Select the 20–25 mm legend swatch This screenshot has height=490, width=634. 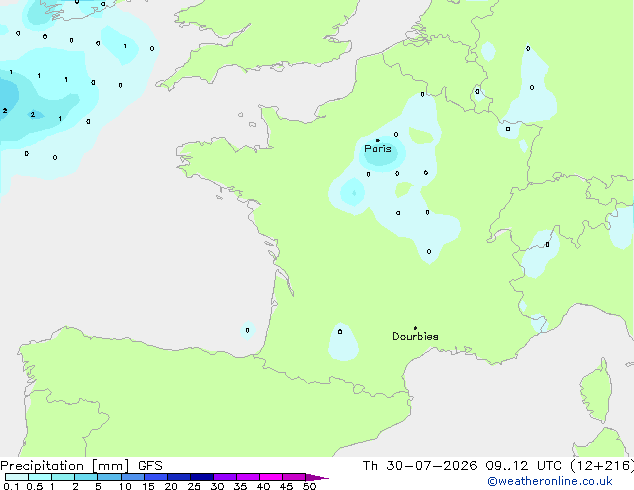(x=179, y=477)
